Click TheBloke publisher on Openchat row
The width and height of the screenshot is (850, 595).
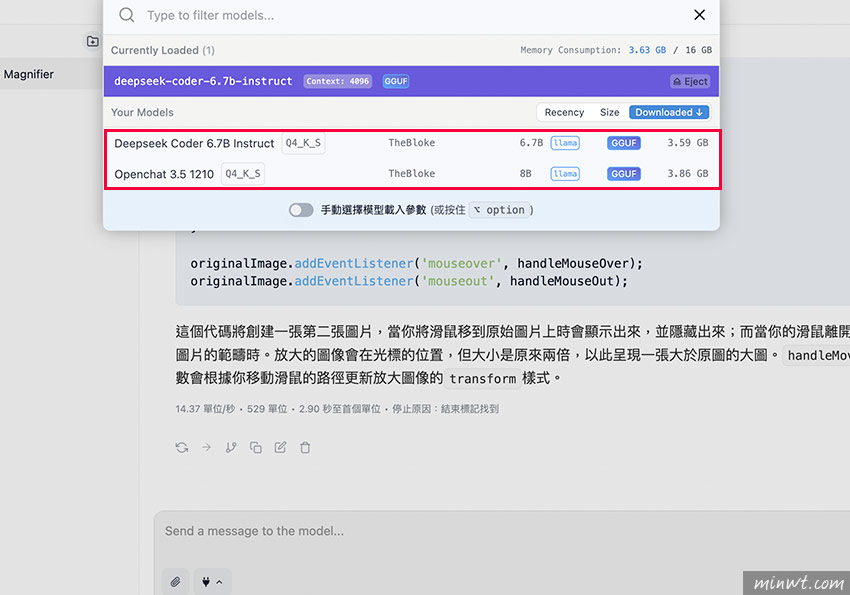[411, 173]
